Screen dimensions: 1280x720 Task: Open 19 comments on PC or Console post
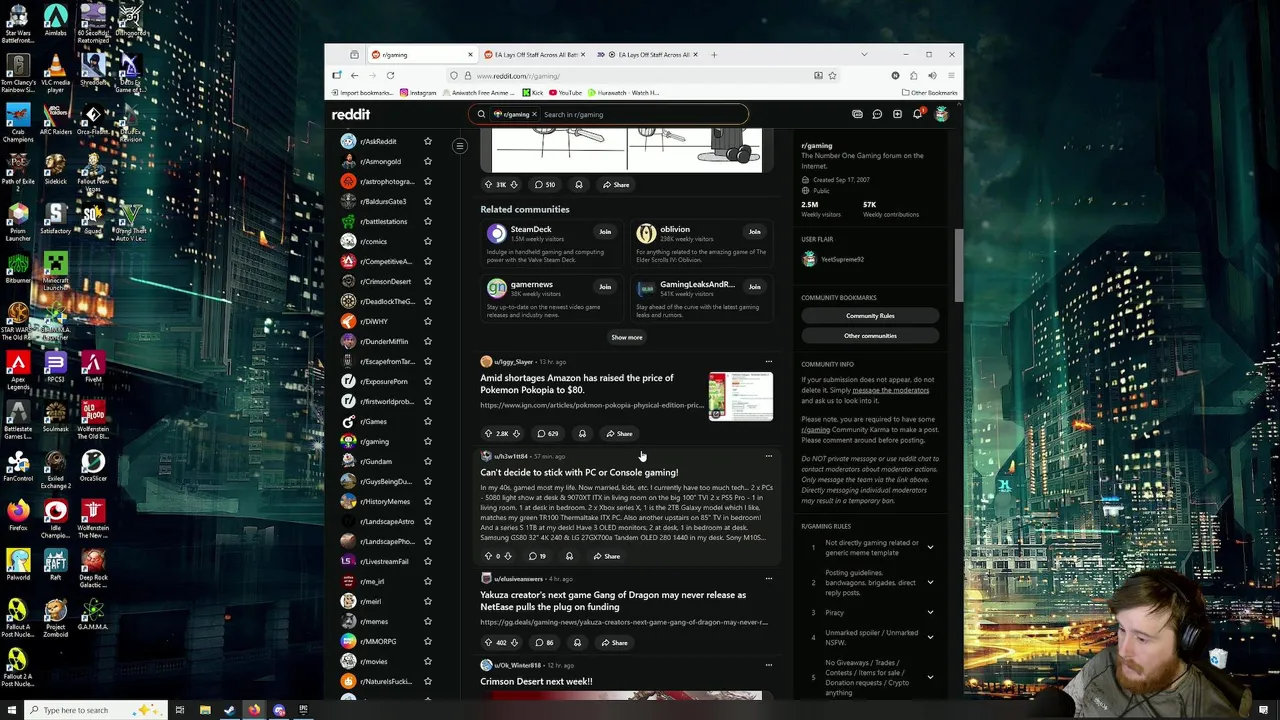(537, 556)
